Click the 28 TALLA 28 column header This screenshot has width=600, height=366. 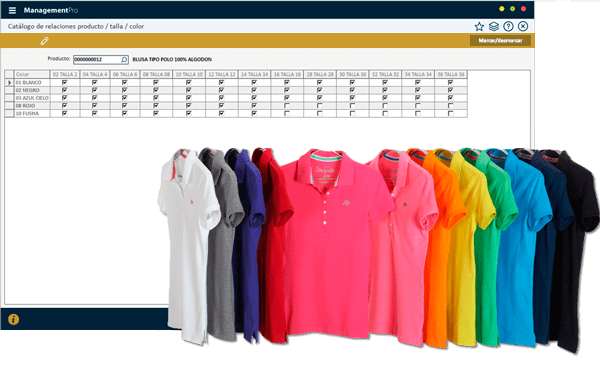tap(320, 74)
